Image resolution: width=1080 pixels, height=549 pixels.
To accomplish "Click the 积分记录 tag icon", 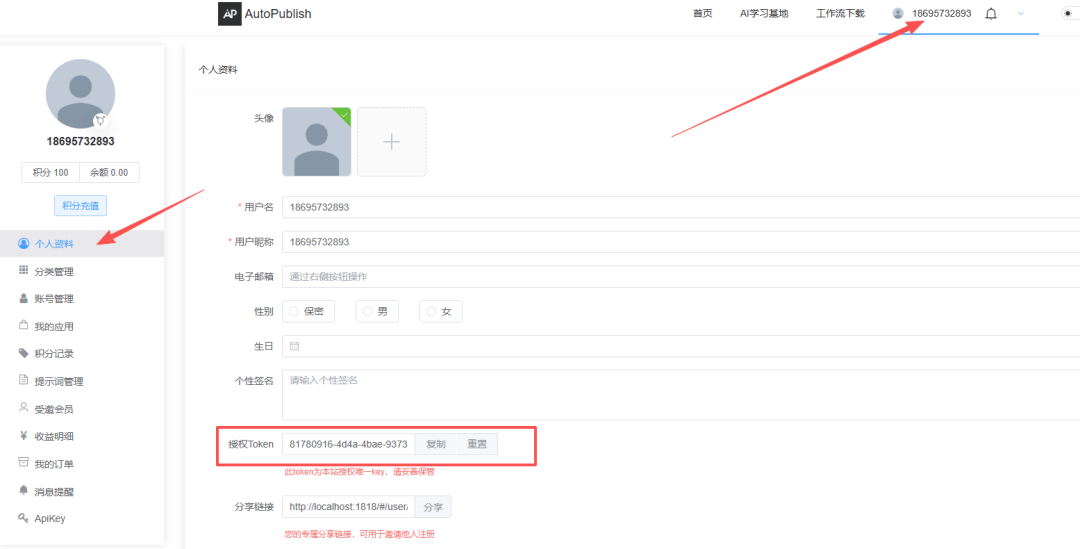I will coord(24,353).
